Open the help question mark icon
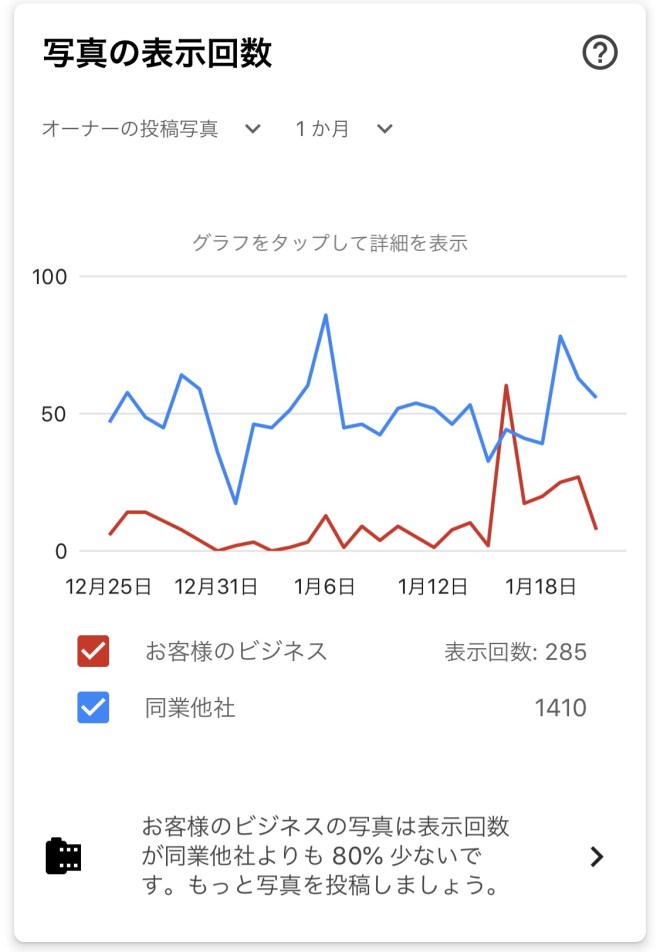 click(600, 53)
